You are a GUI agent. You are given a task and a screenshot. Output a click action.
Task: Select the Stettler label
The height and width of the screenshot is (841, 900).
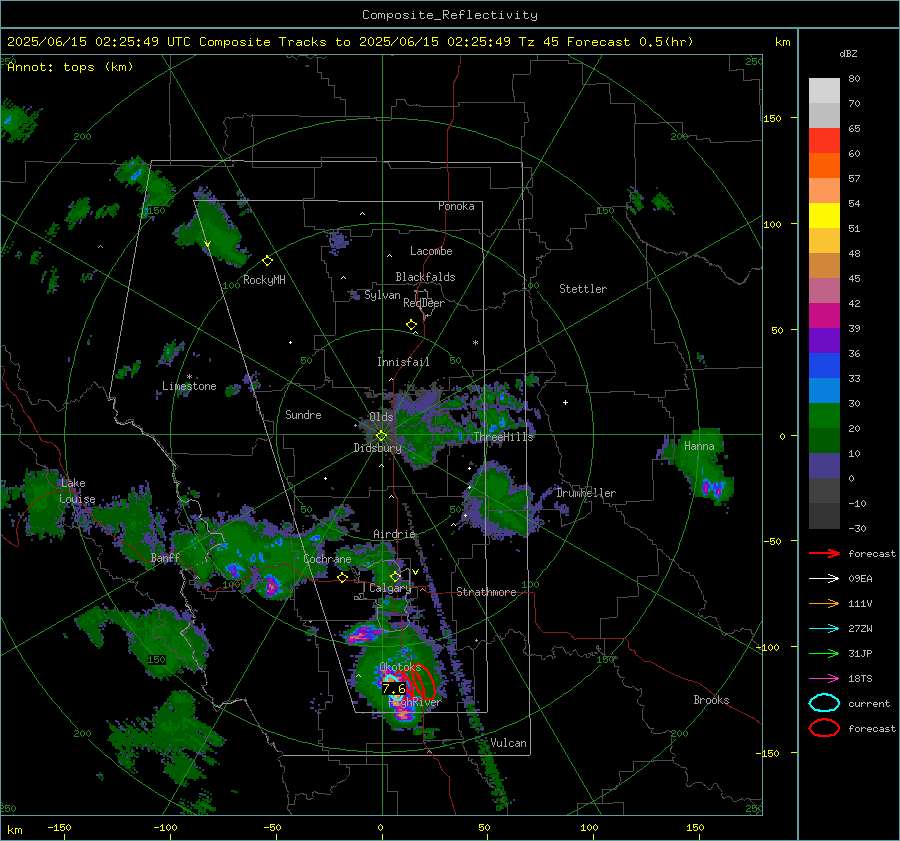pos(583,289)
